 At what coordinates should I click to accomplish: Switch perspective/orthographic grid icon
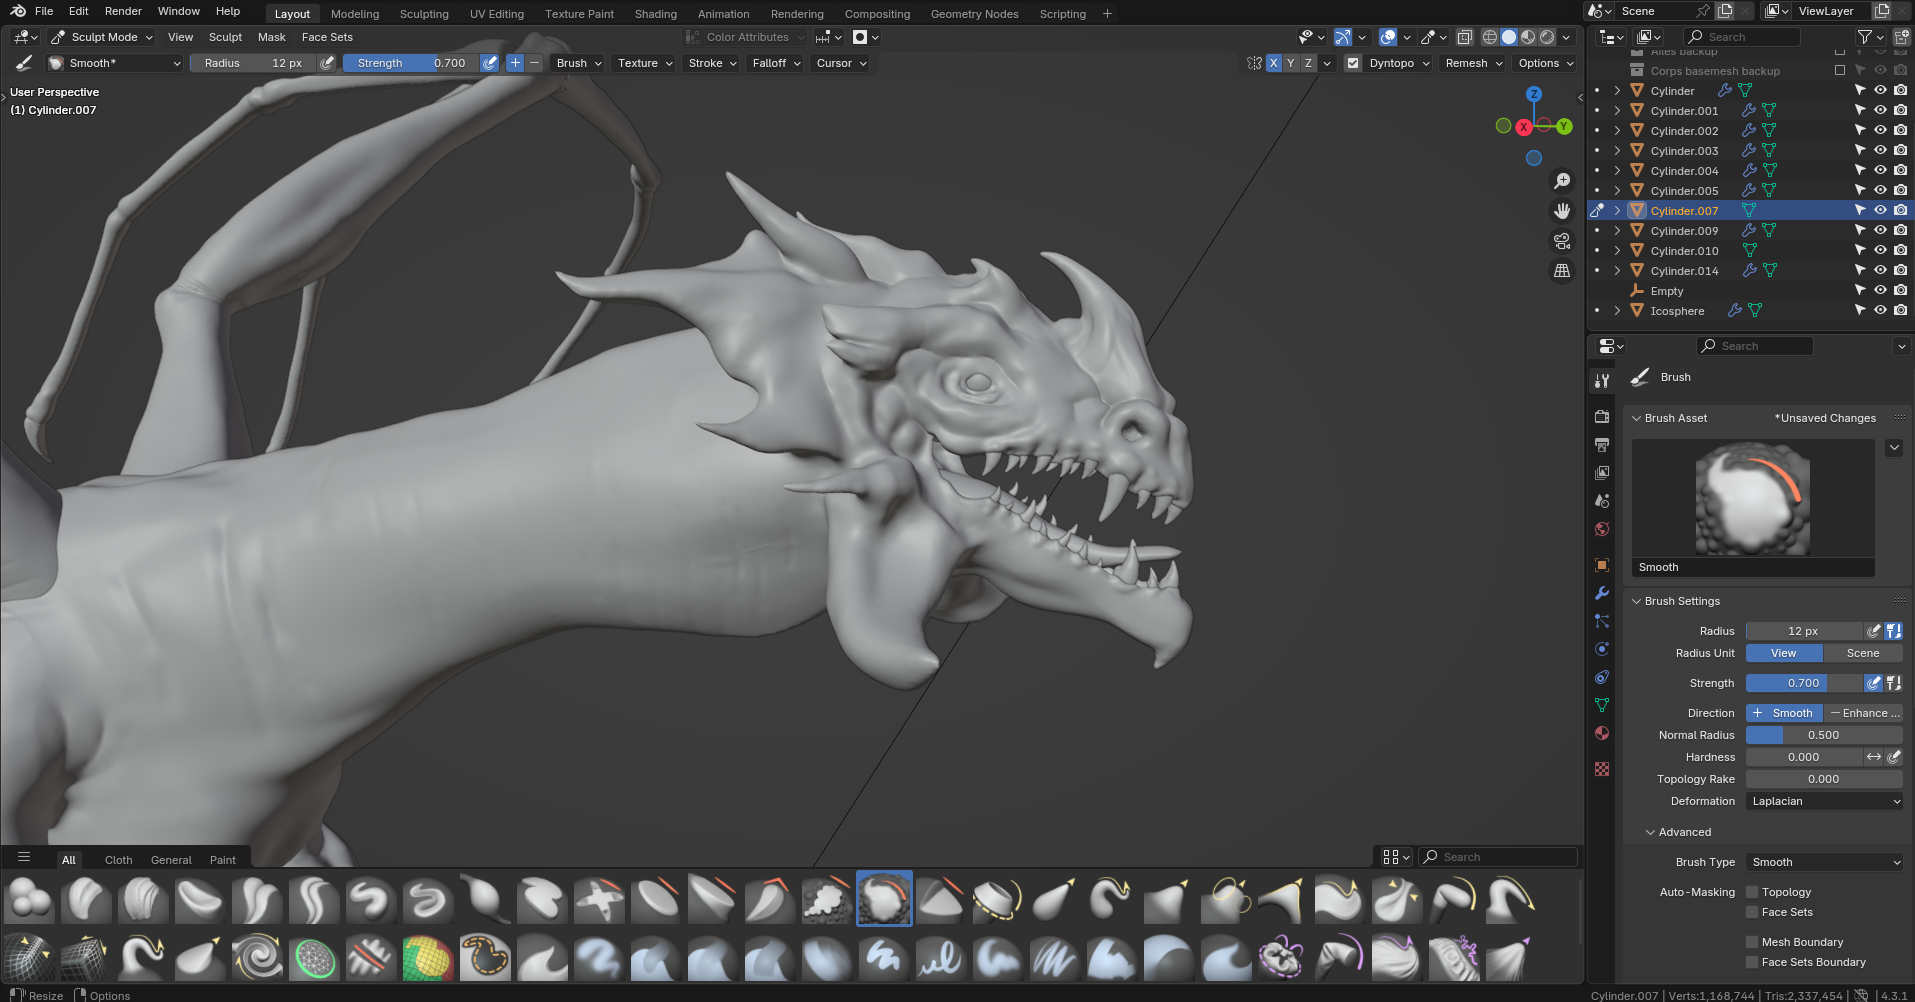tap(1561, 271)
